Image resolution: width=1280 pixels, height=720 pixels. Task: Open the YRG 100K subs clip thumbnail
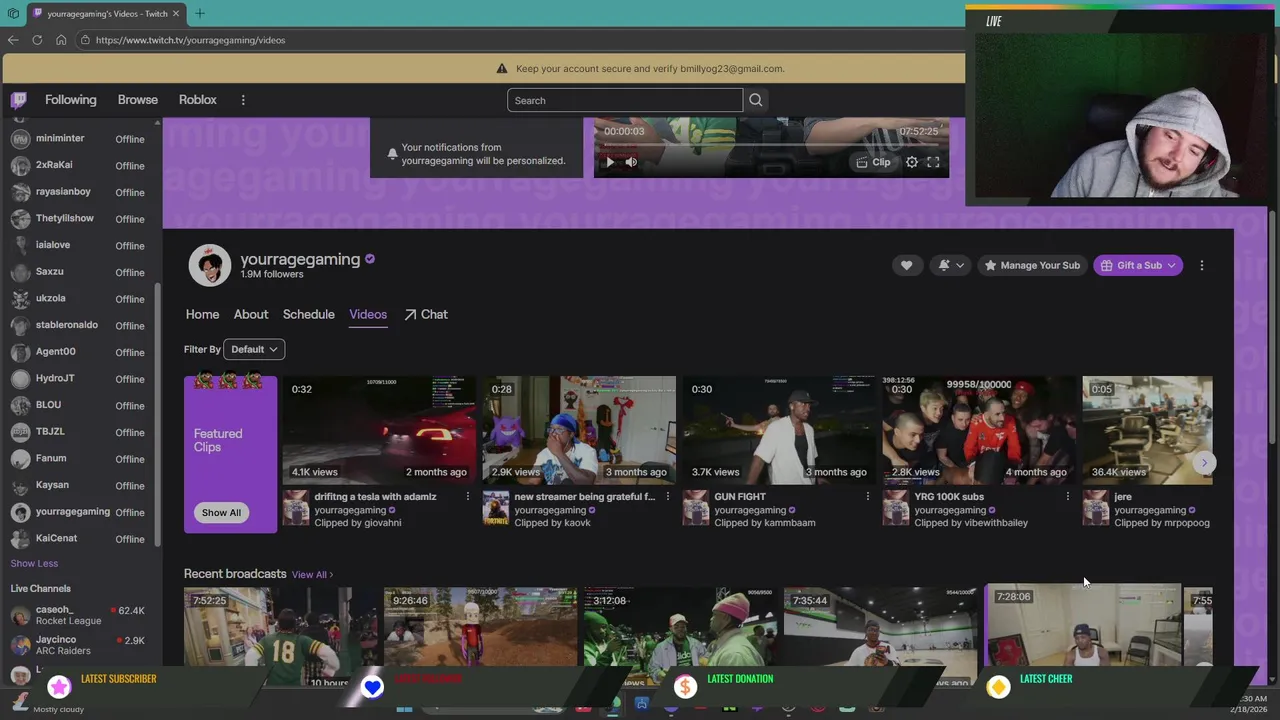979,430
